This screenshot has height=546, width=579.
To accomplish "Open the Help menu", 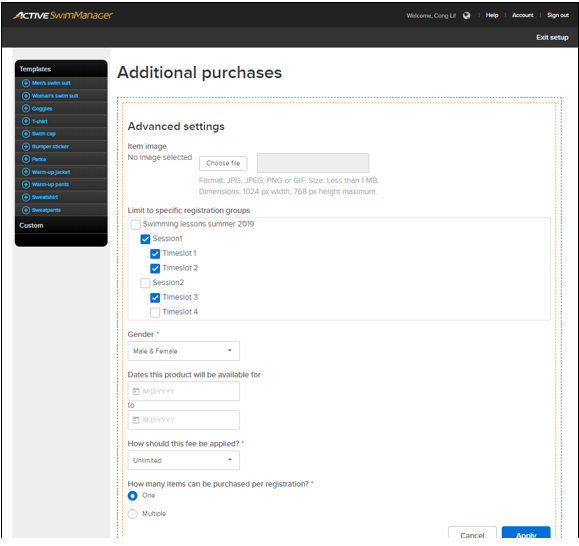I will click(x=492, y=15).
